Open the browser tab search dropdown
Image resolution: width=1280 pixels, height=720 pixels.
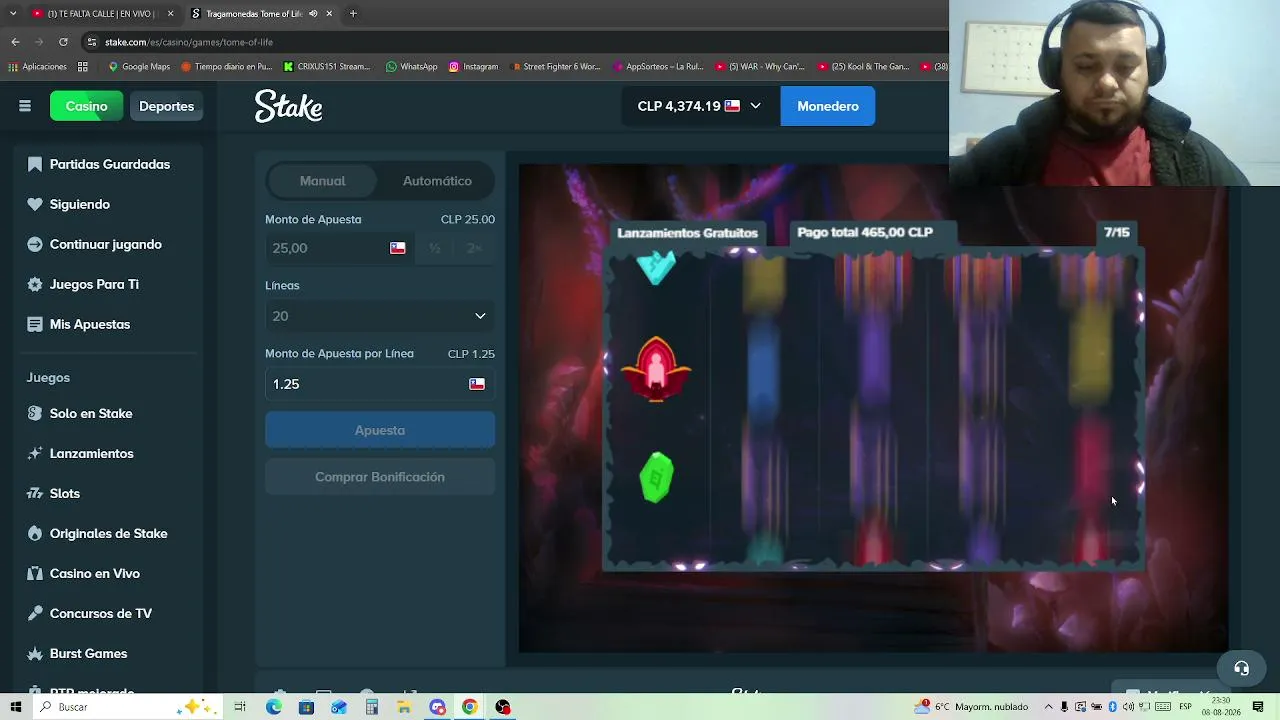pyautogui.click(x=13, y=14)
